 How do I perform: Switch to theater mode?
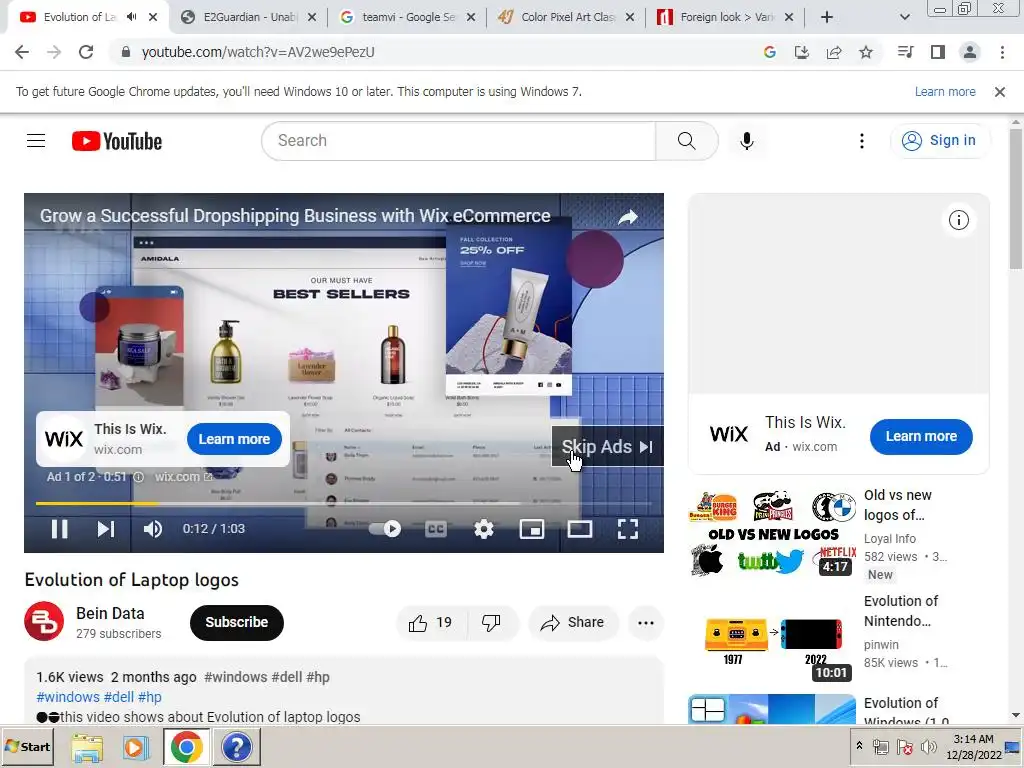(579, 529)
